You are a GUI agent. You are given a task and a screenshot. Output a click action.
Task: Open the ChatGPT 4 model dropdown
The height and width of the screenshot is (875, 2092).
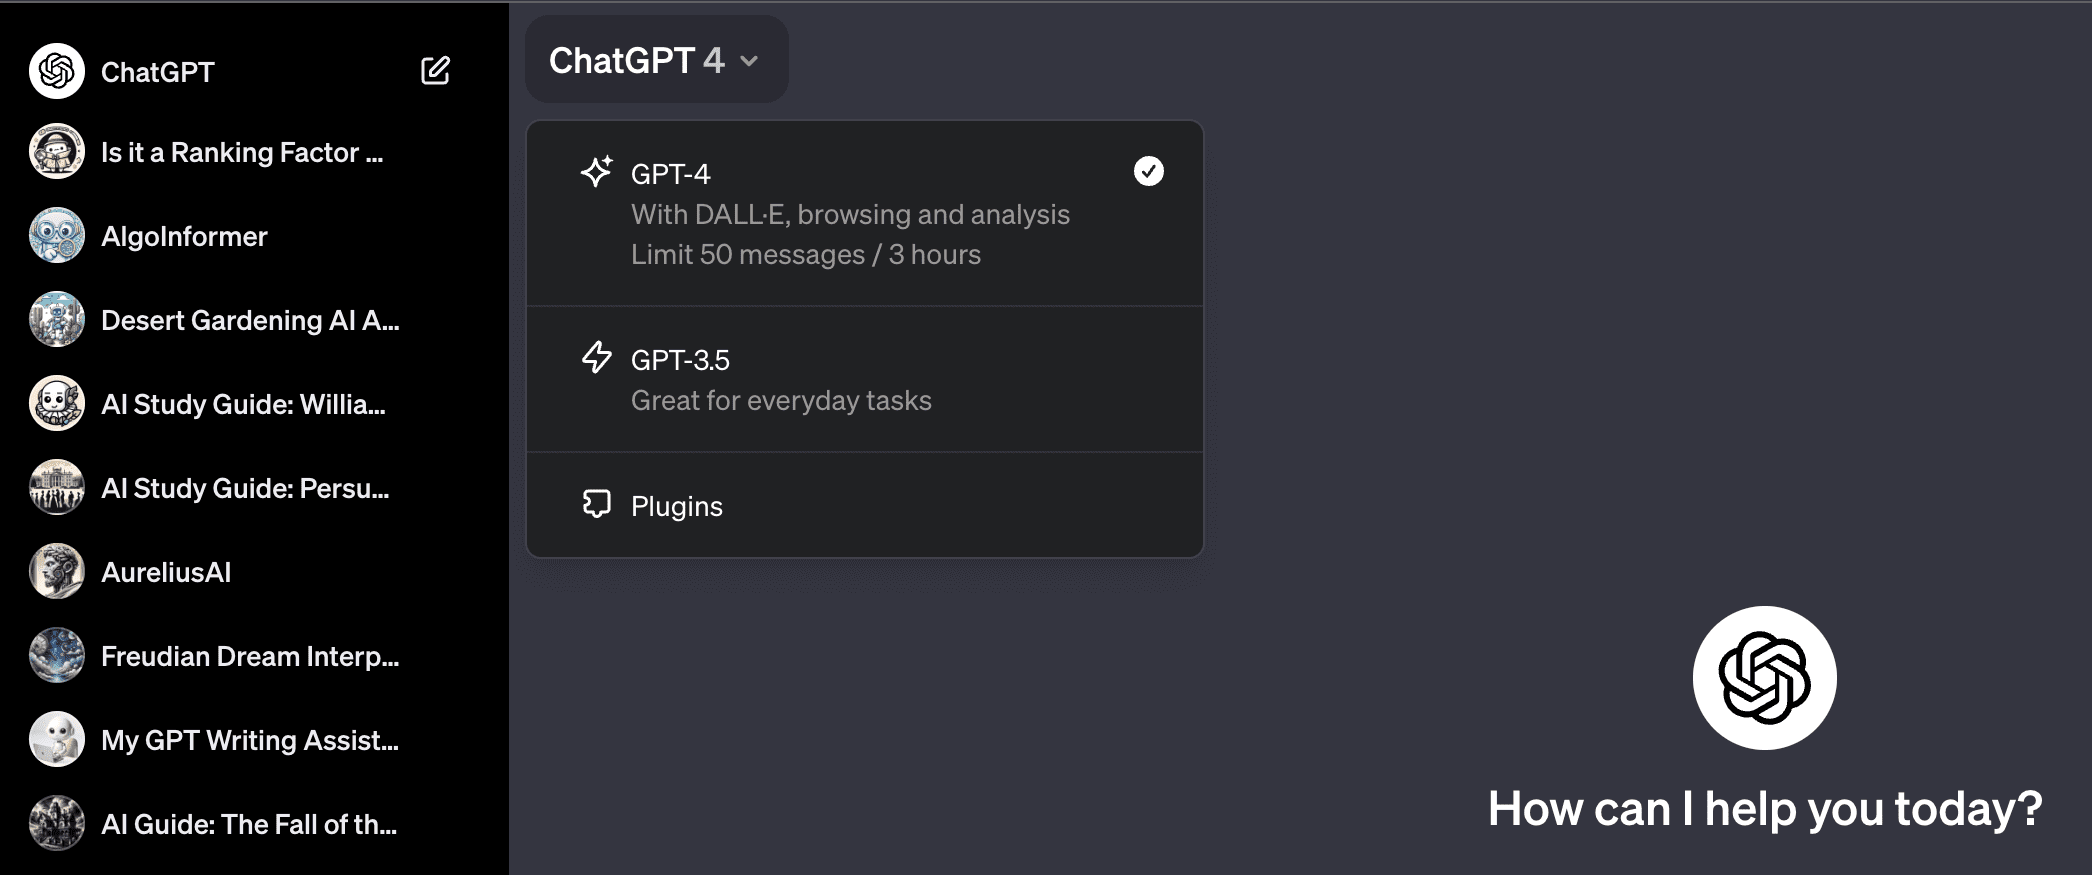[x=656, y=60]
